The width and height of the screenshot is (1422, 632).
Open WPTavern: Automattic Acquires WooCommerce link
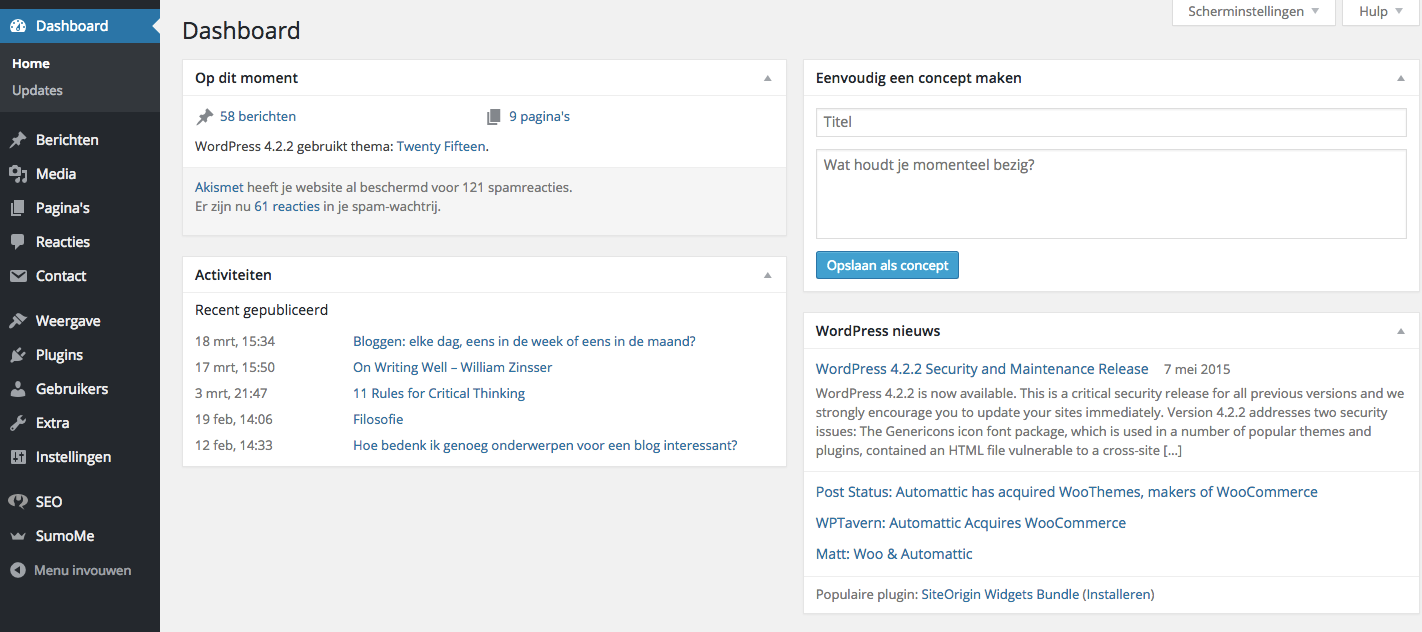pos(971,523)
